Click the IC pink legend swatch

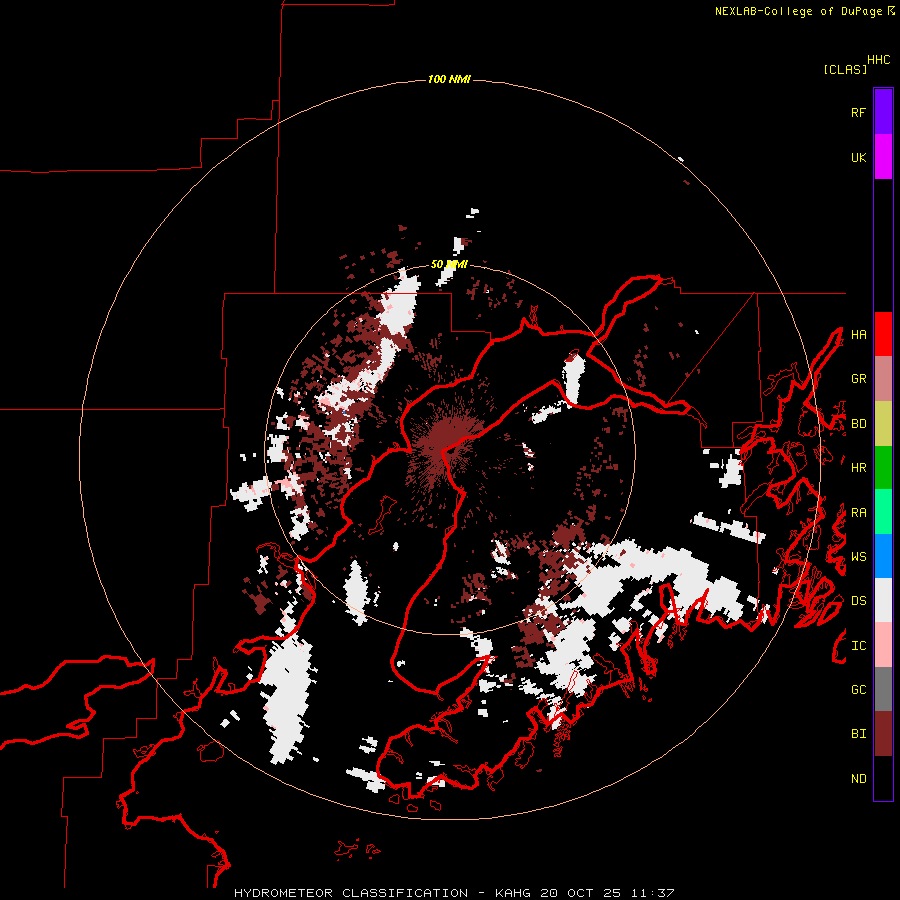coord(883,645)
